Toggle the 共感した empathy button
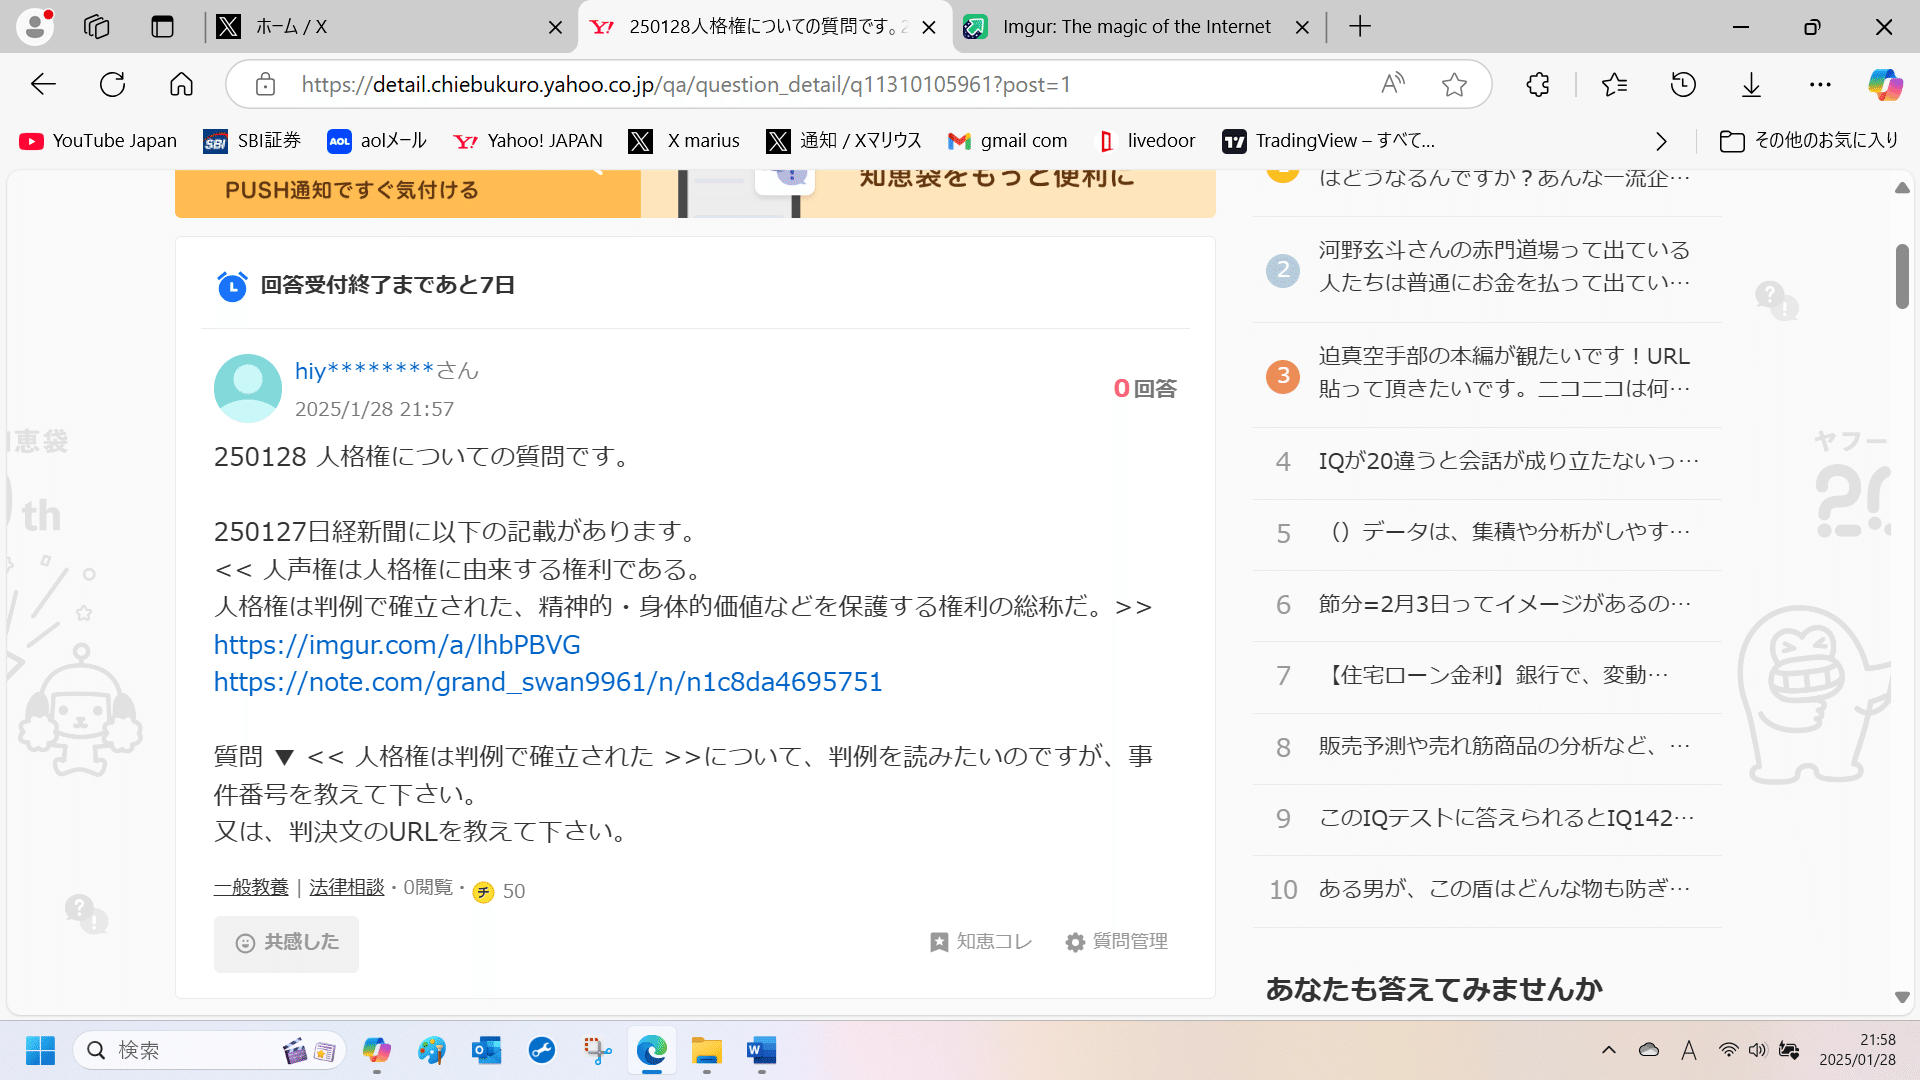The image size is (1920, 1080). click(286, 943)
